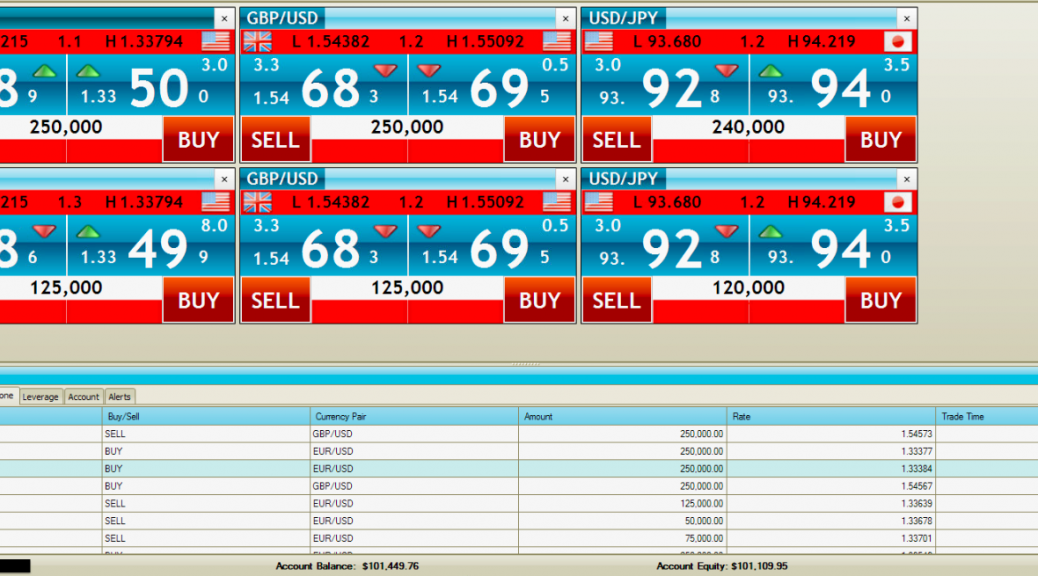Click the 125,000 amount field in GBP/USD
1038x576 pixels.
(406, 288)
